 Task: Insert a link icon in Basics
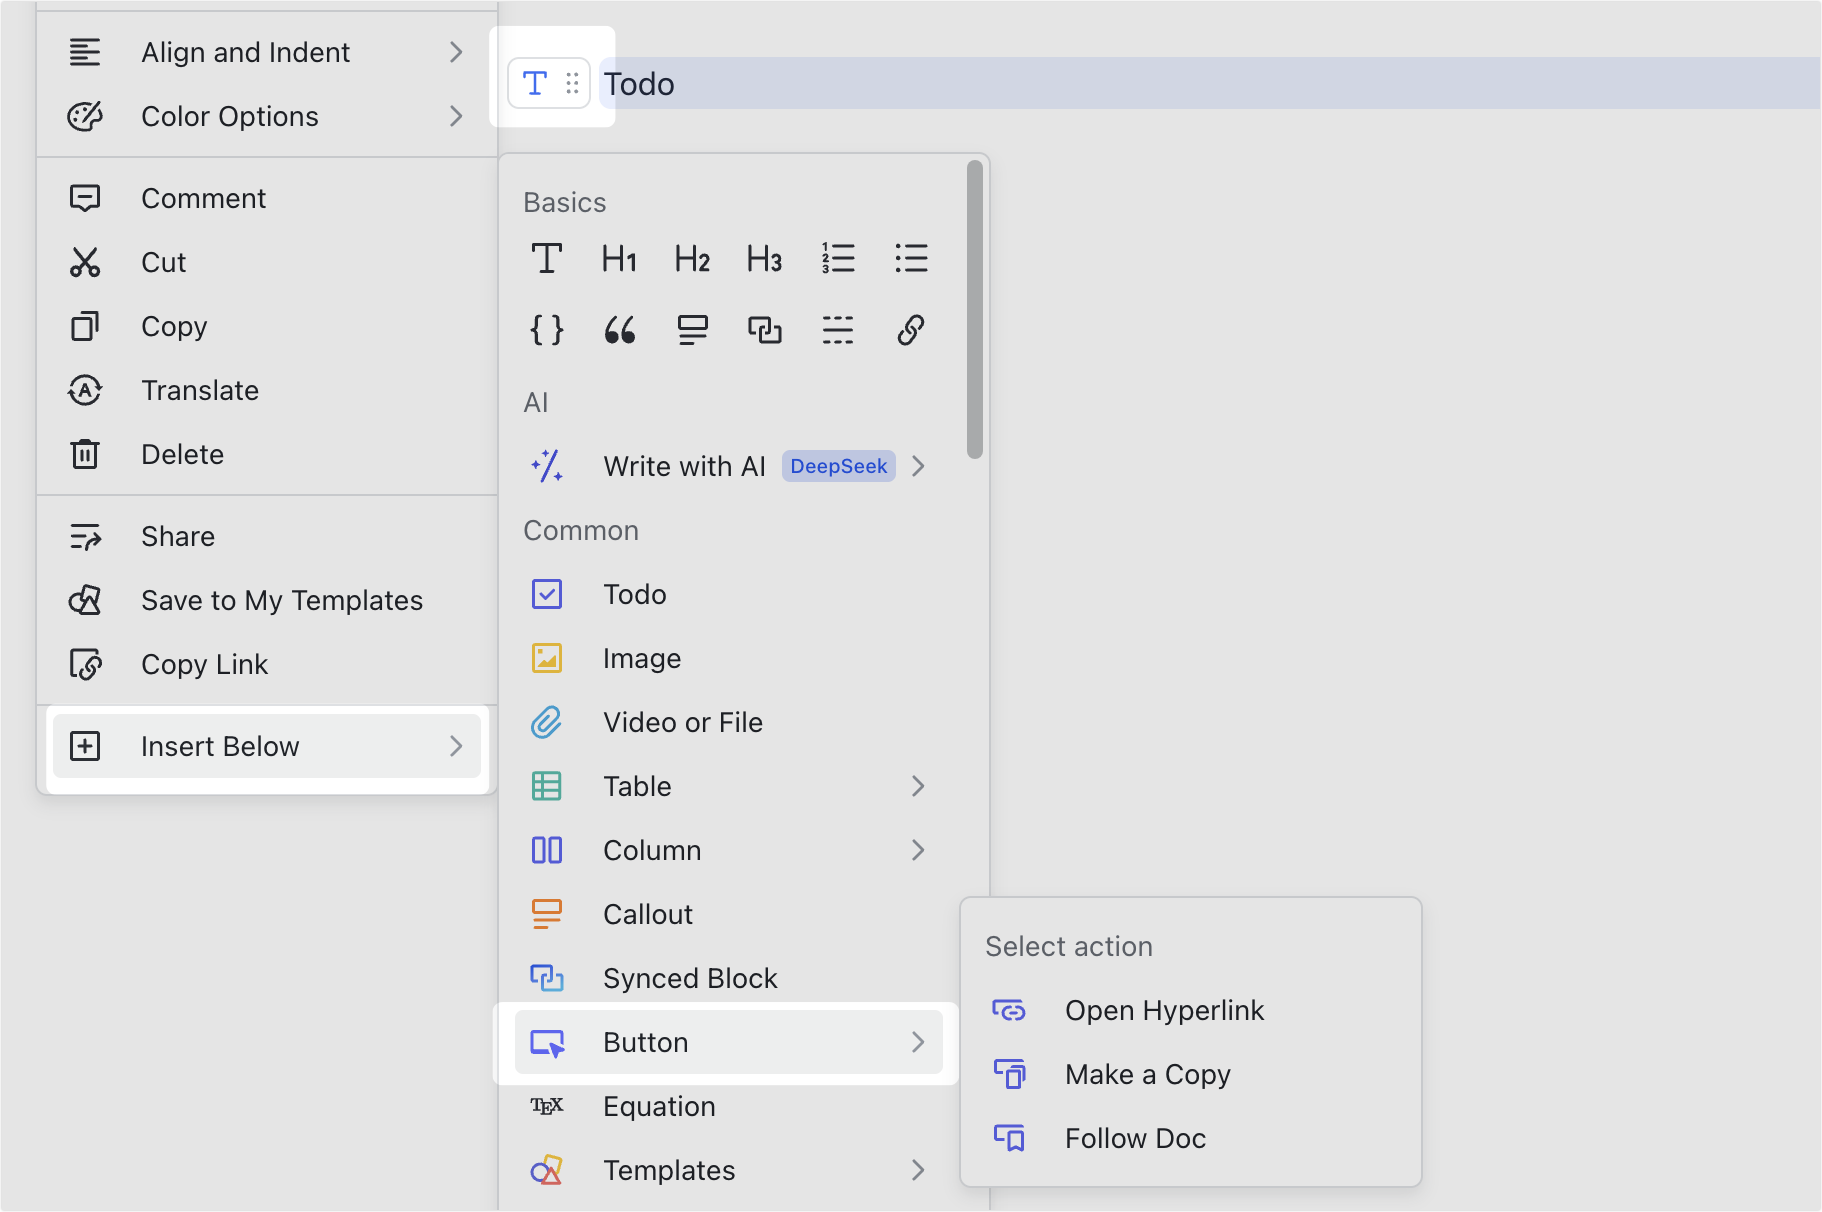[x=911, y=330]
